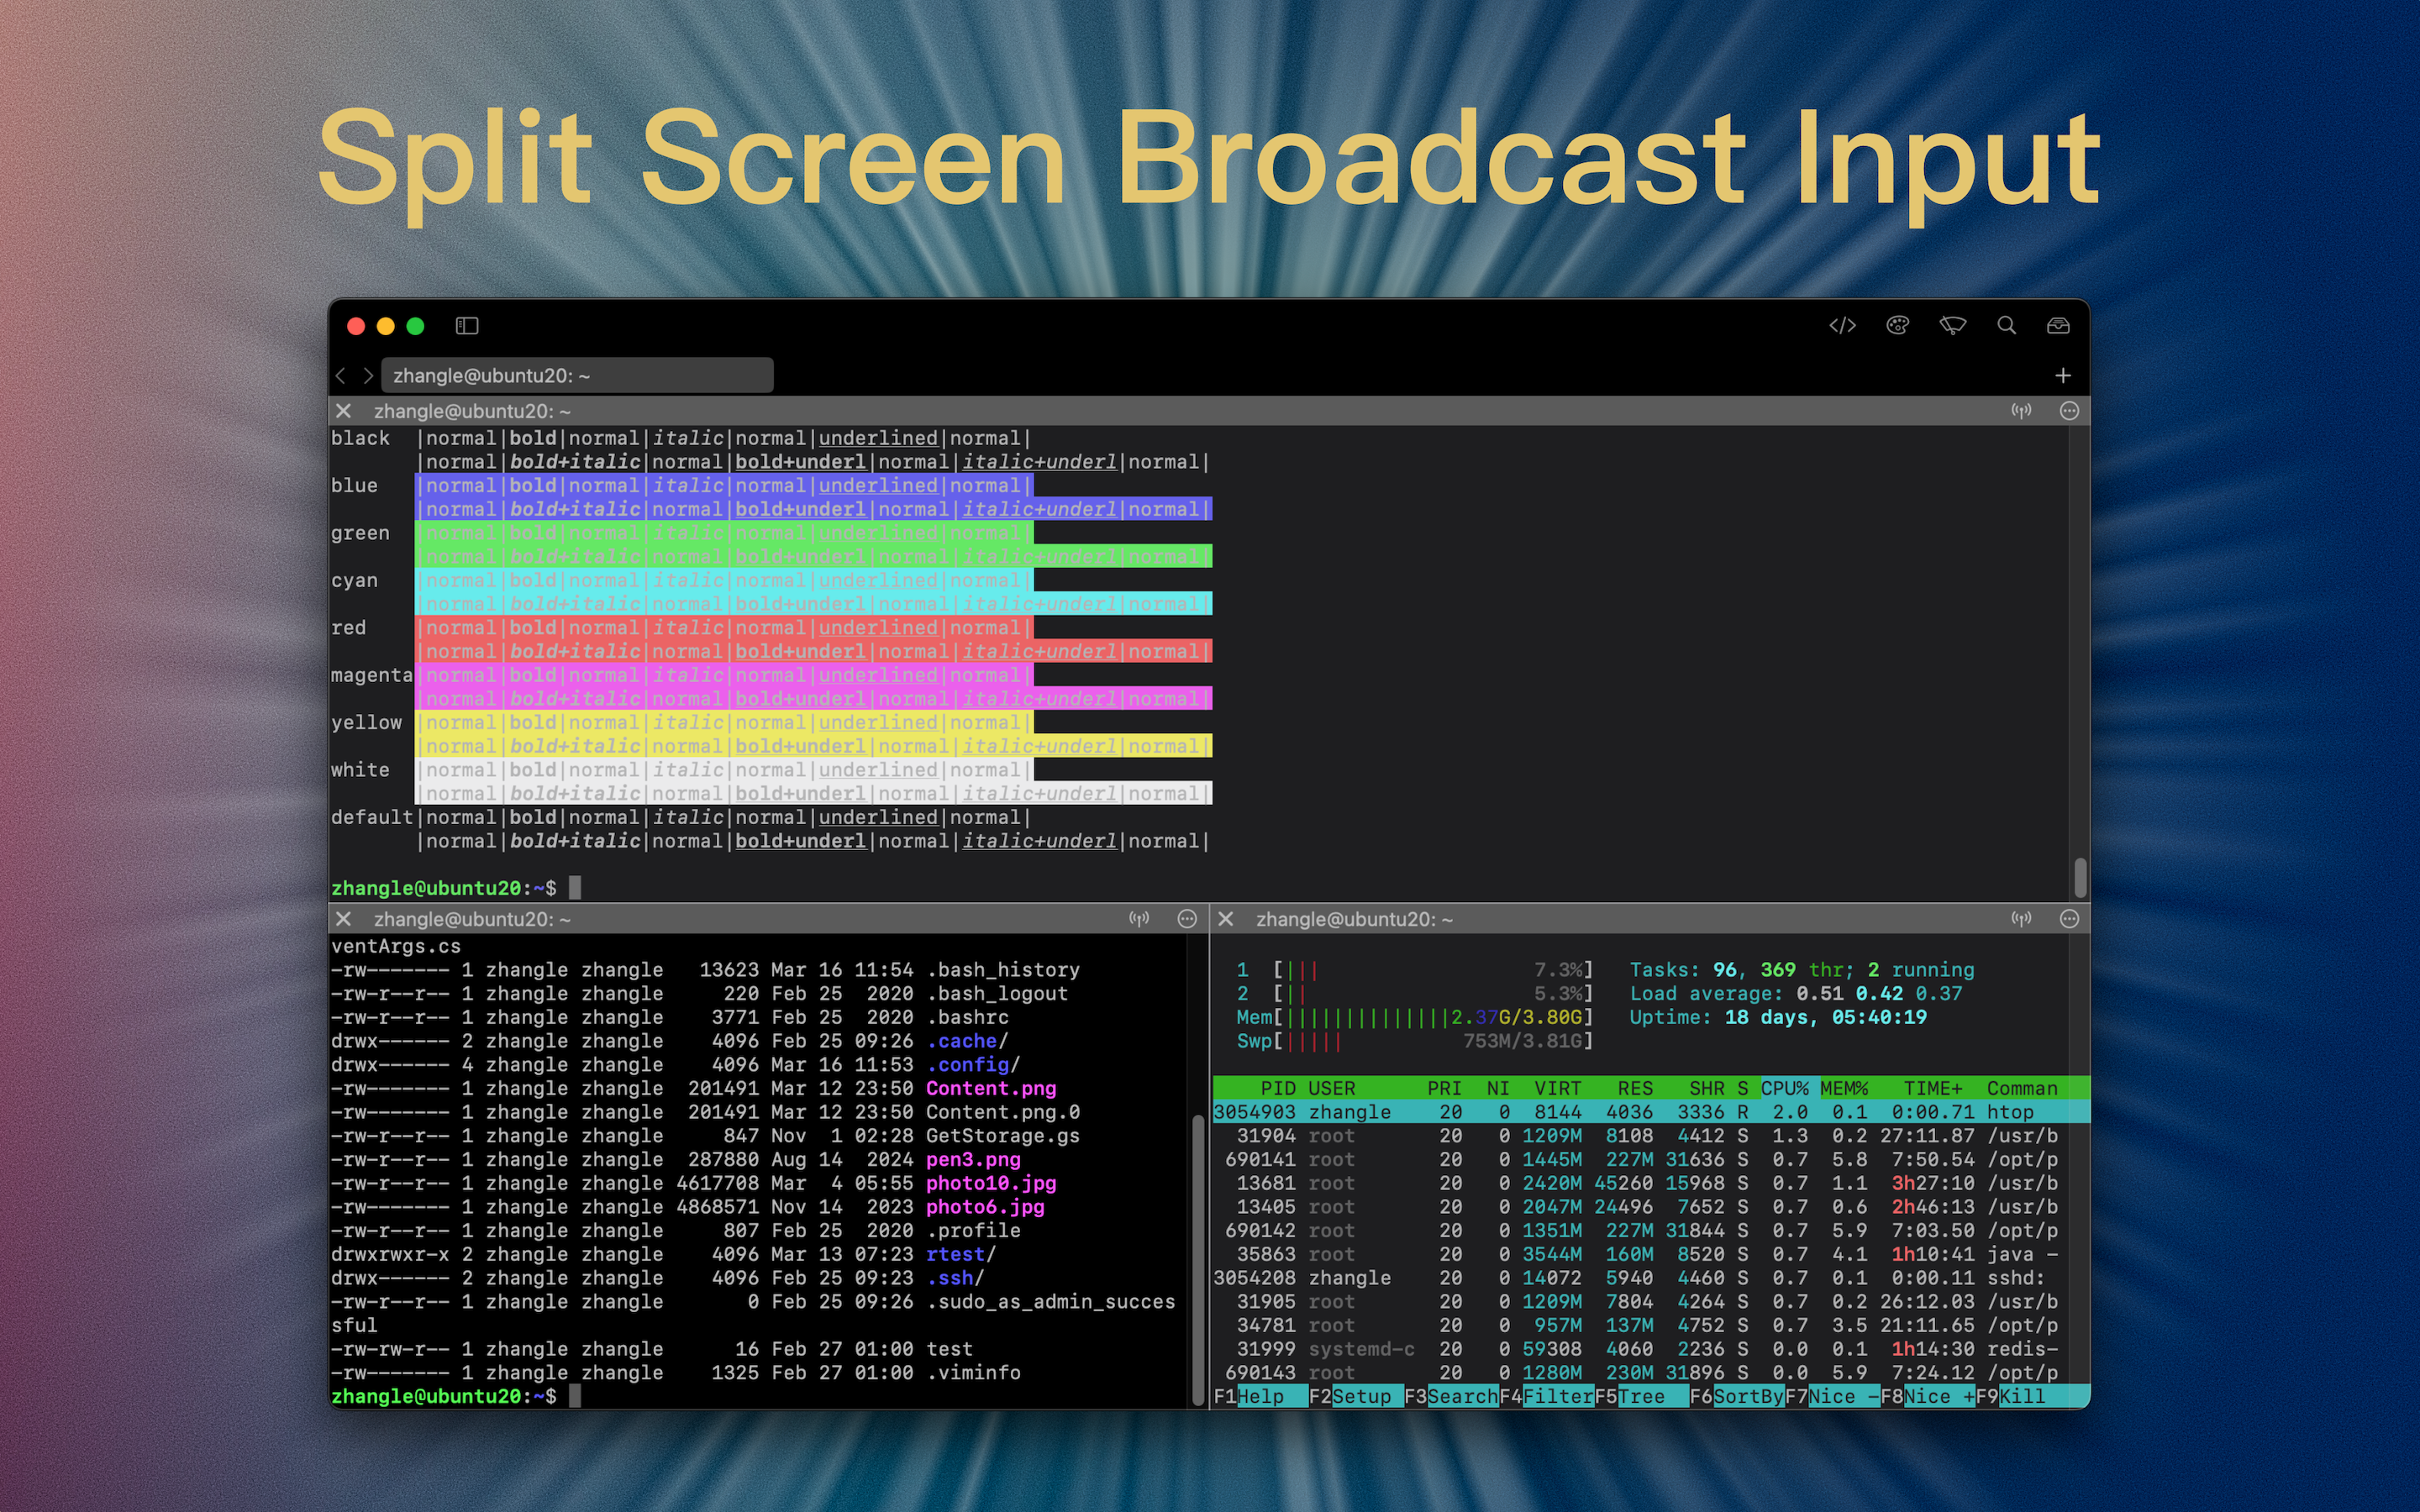Click the top pane command prompt

[456, 888]
